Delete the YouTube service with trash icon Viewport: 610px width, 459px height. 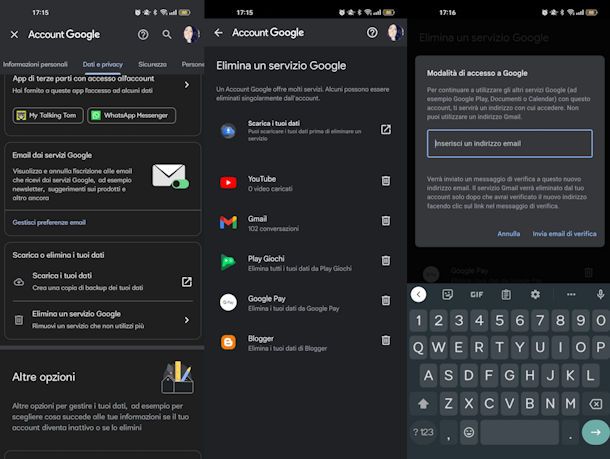click(x=386, y=181)
